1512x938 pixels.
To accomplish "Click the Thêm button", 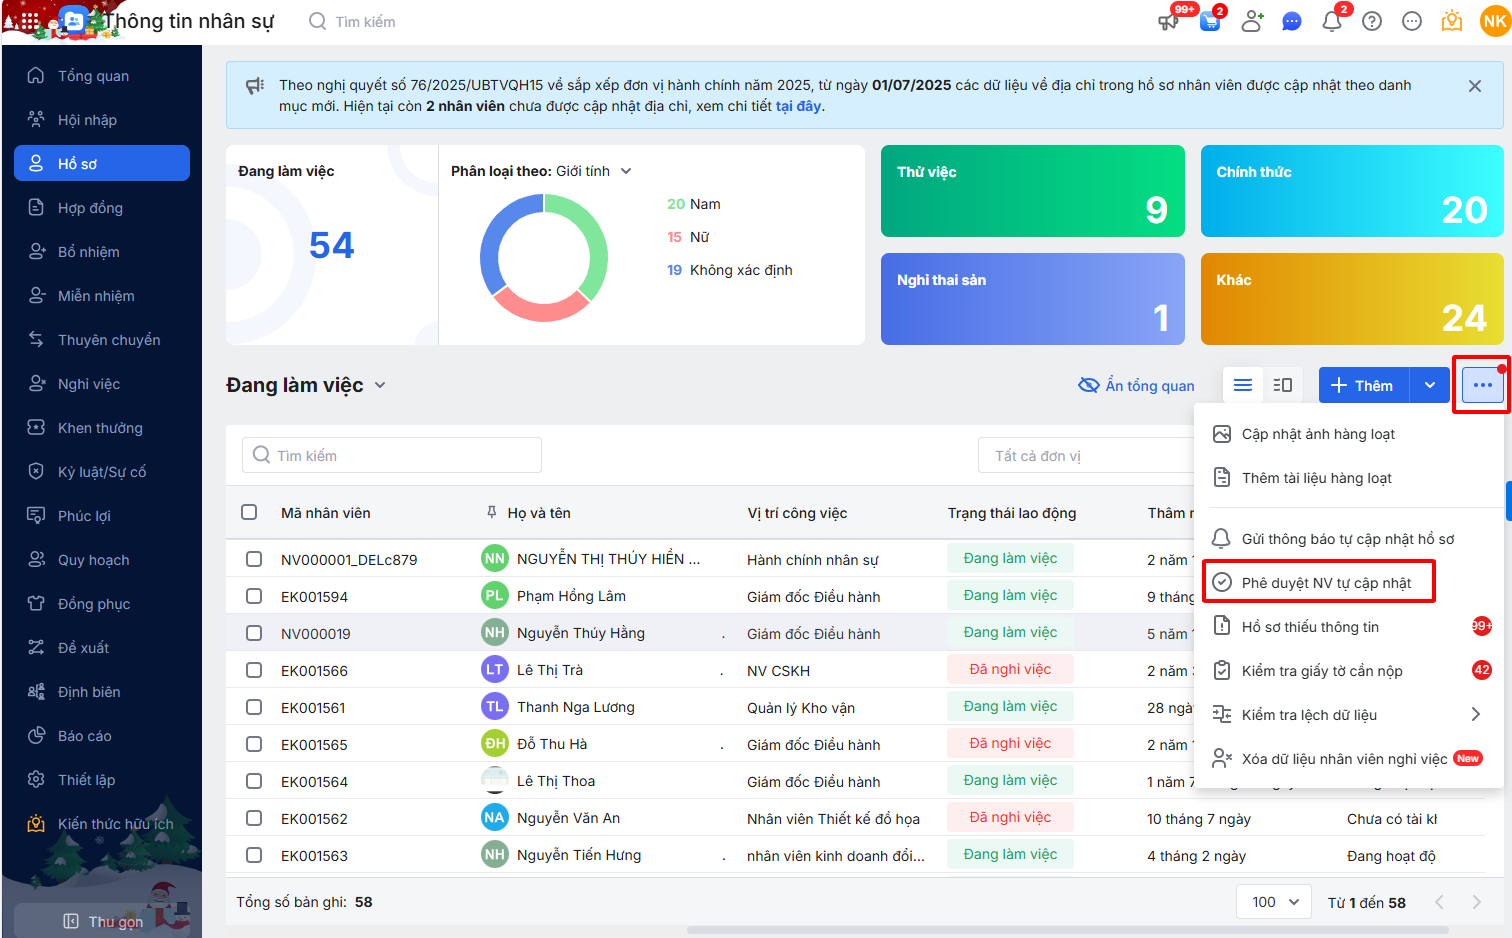I will coord(1363,385).
